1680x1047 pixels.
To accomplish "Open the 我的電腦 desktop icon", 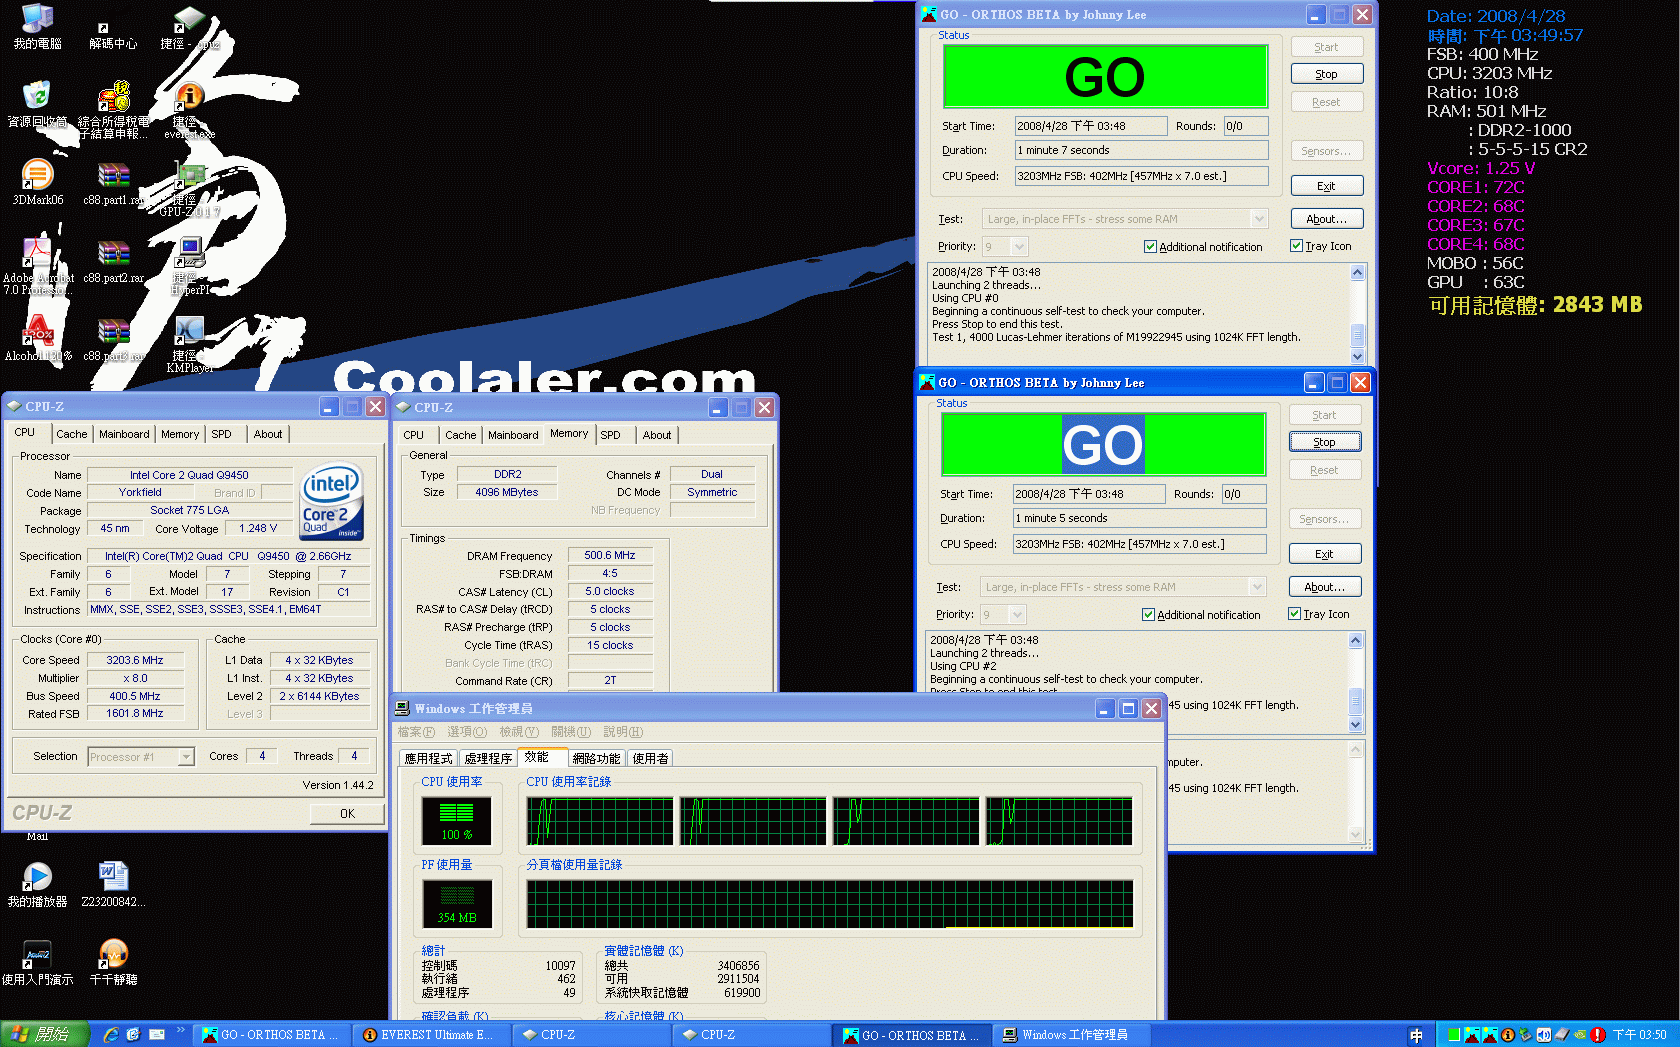I will tap(37, 26).
